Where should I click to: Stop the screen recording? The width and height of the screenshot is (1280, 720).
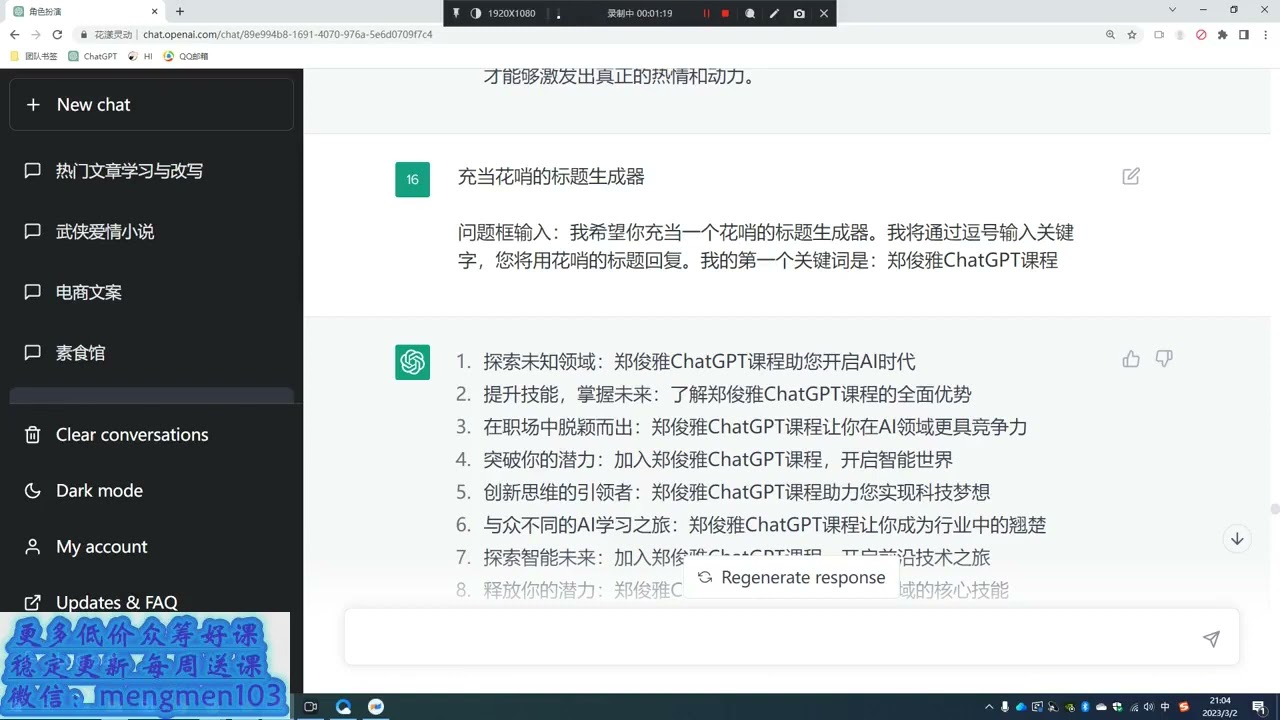[725, 13]
